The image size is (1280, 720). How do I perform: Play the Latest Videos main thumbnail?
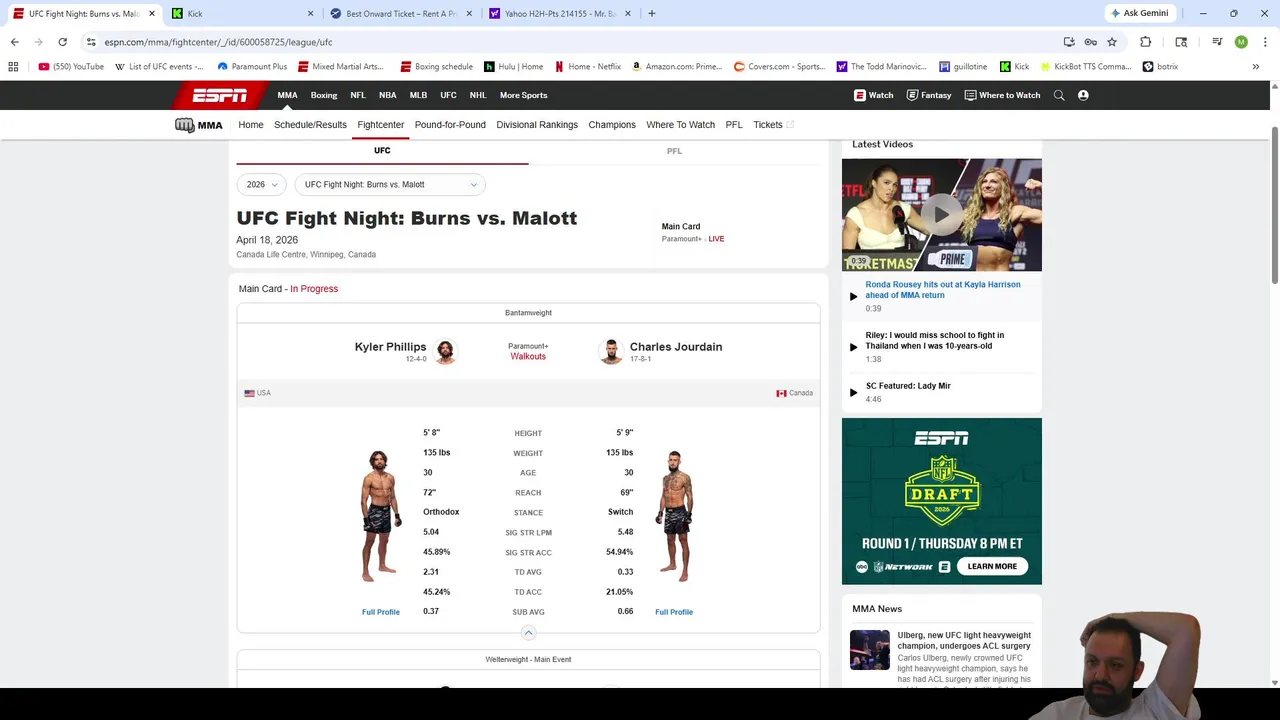click(941, 214)
